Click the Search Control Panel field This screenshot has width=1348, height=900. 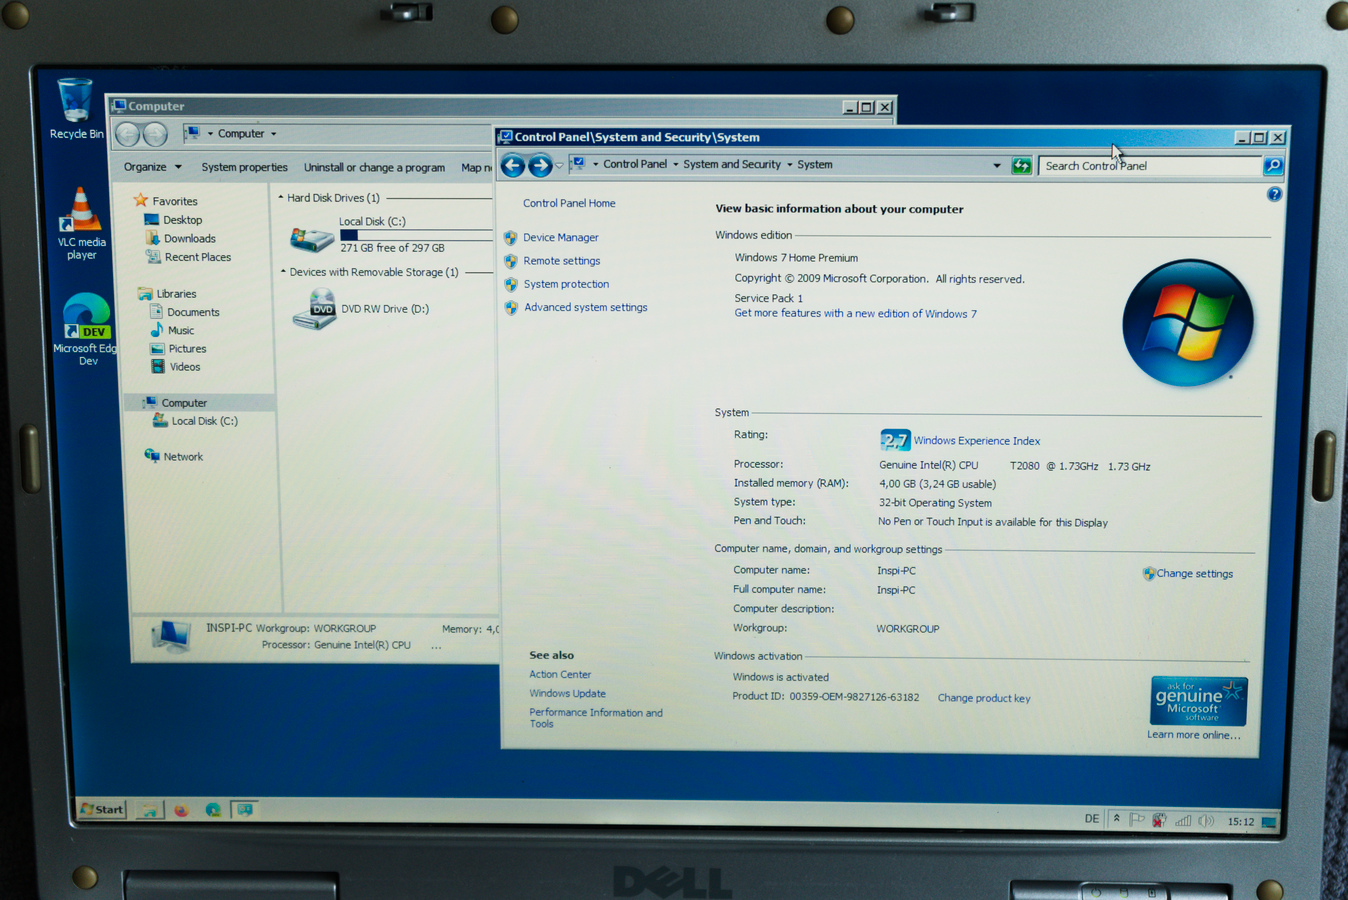click(x=1148, y=166)
